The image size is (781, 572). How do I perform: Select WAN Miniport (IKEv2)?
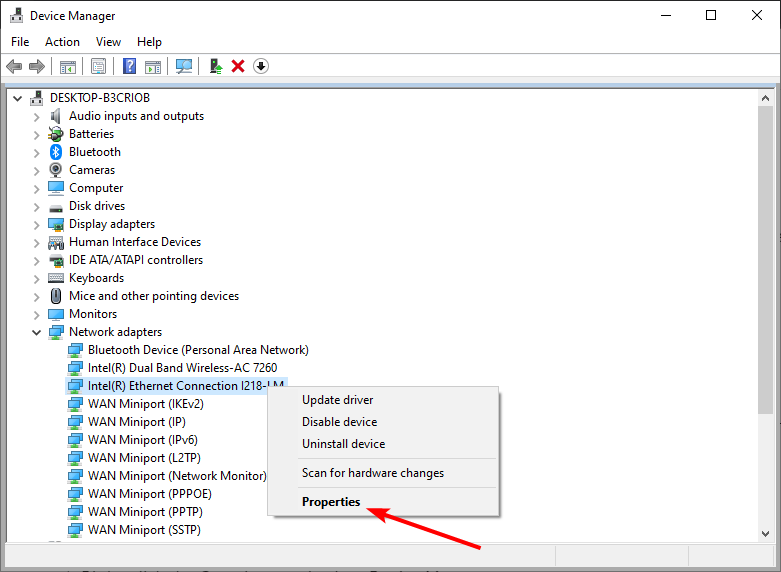[146, 404]
